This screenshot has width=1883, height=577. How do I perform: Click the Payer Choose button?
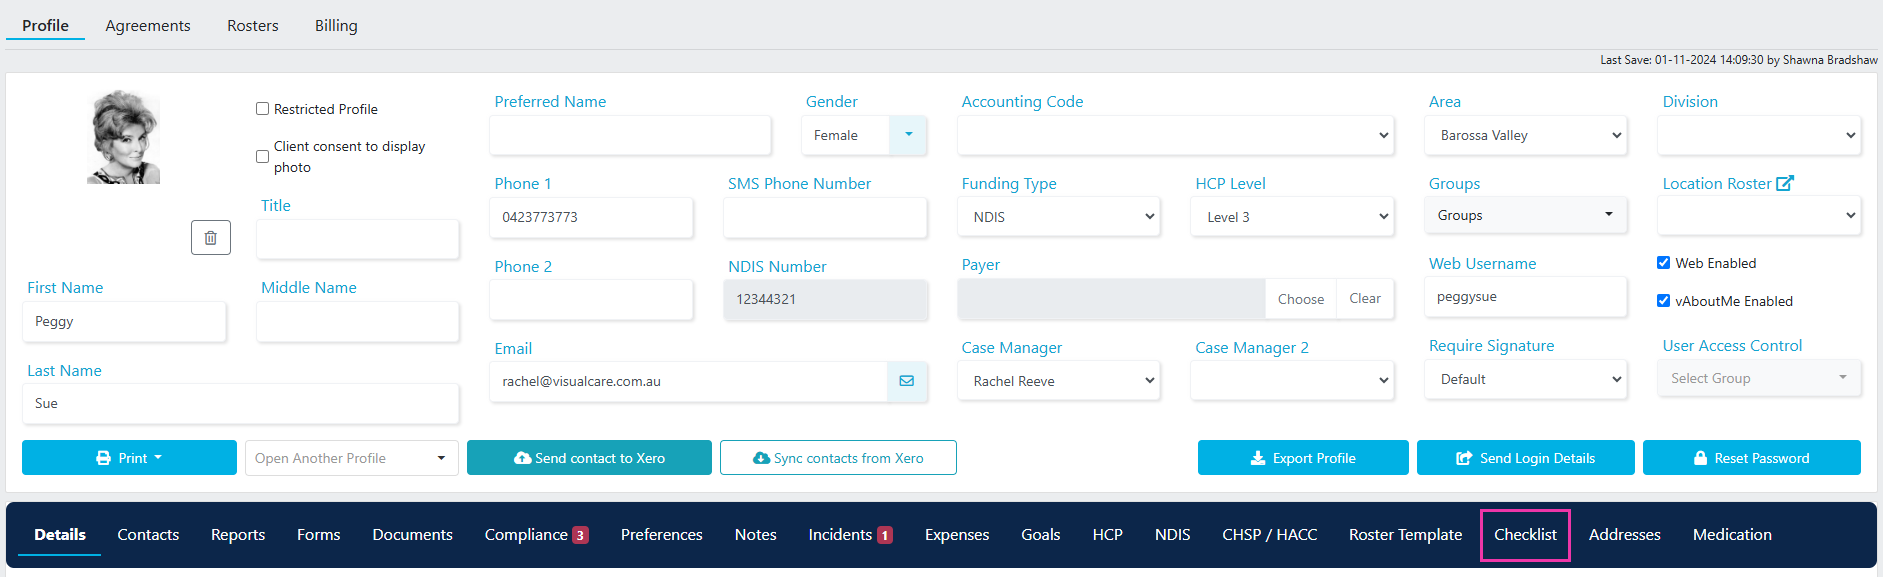tap(1301, 299)
